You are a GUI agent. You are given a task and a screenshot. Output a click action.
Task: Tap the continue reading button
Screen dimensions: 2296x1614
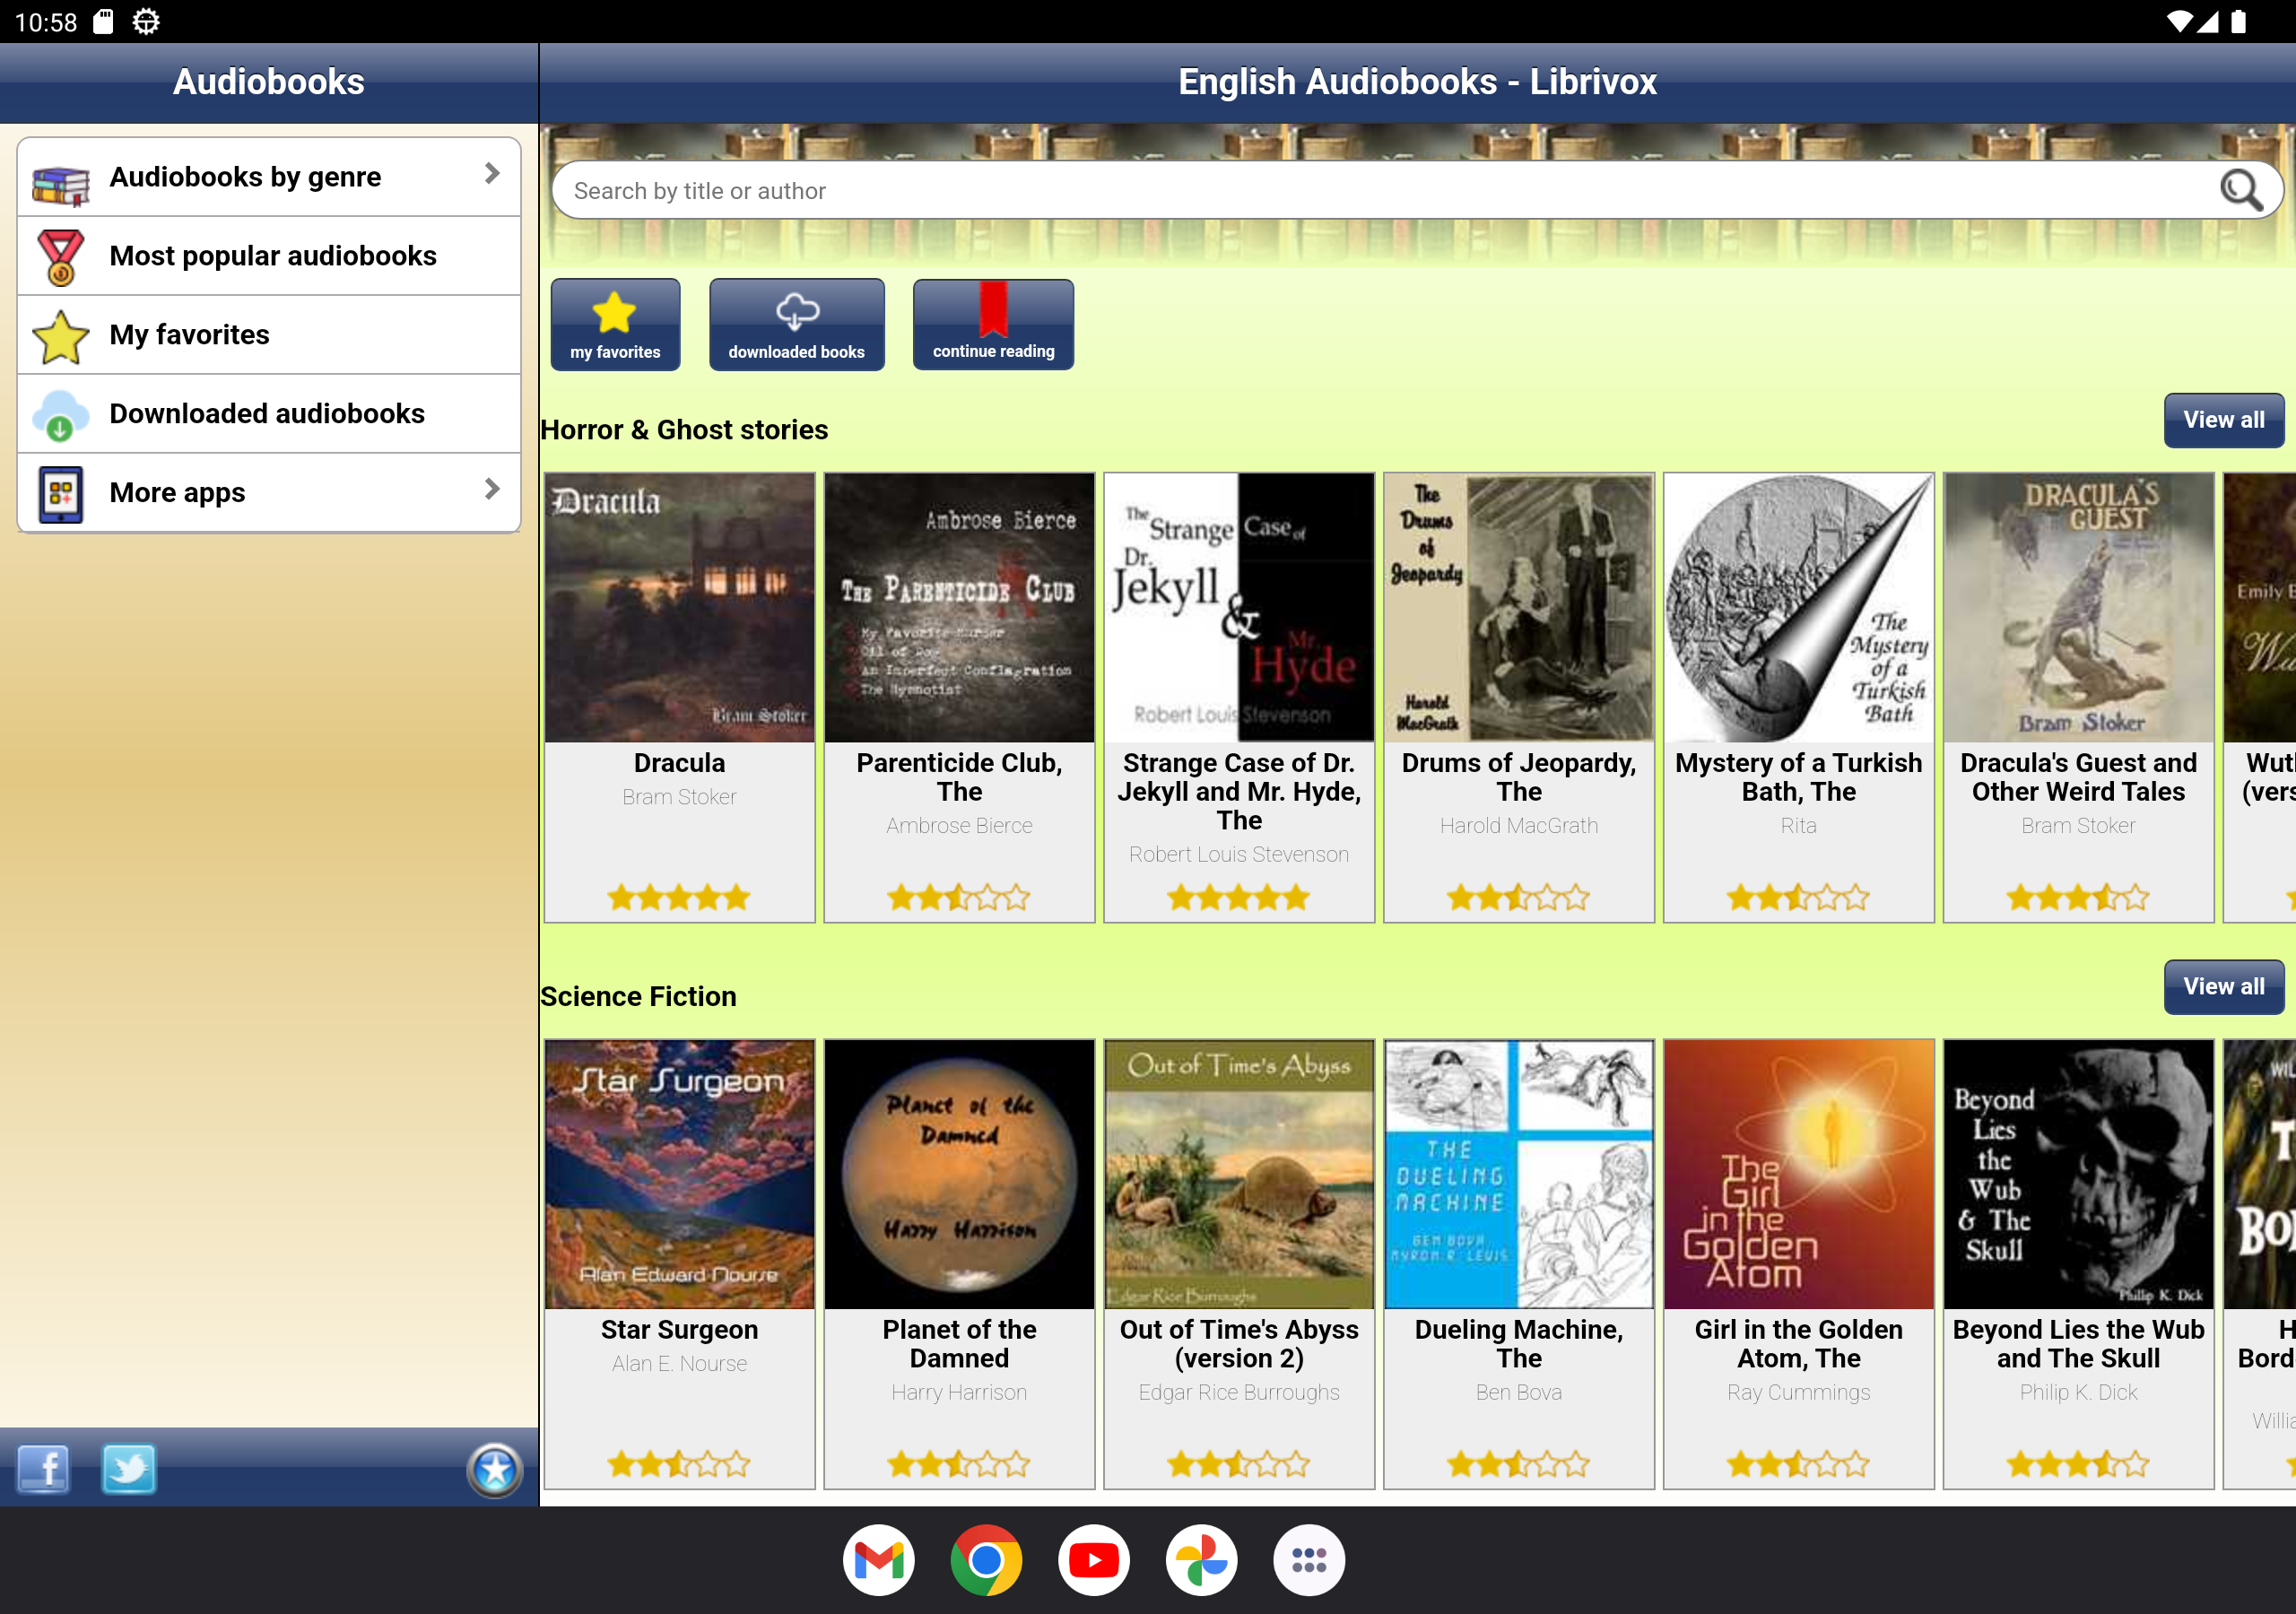click(993, 325)
